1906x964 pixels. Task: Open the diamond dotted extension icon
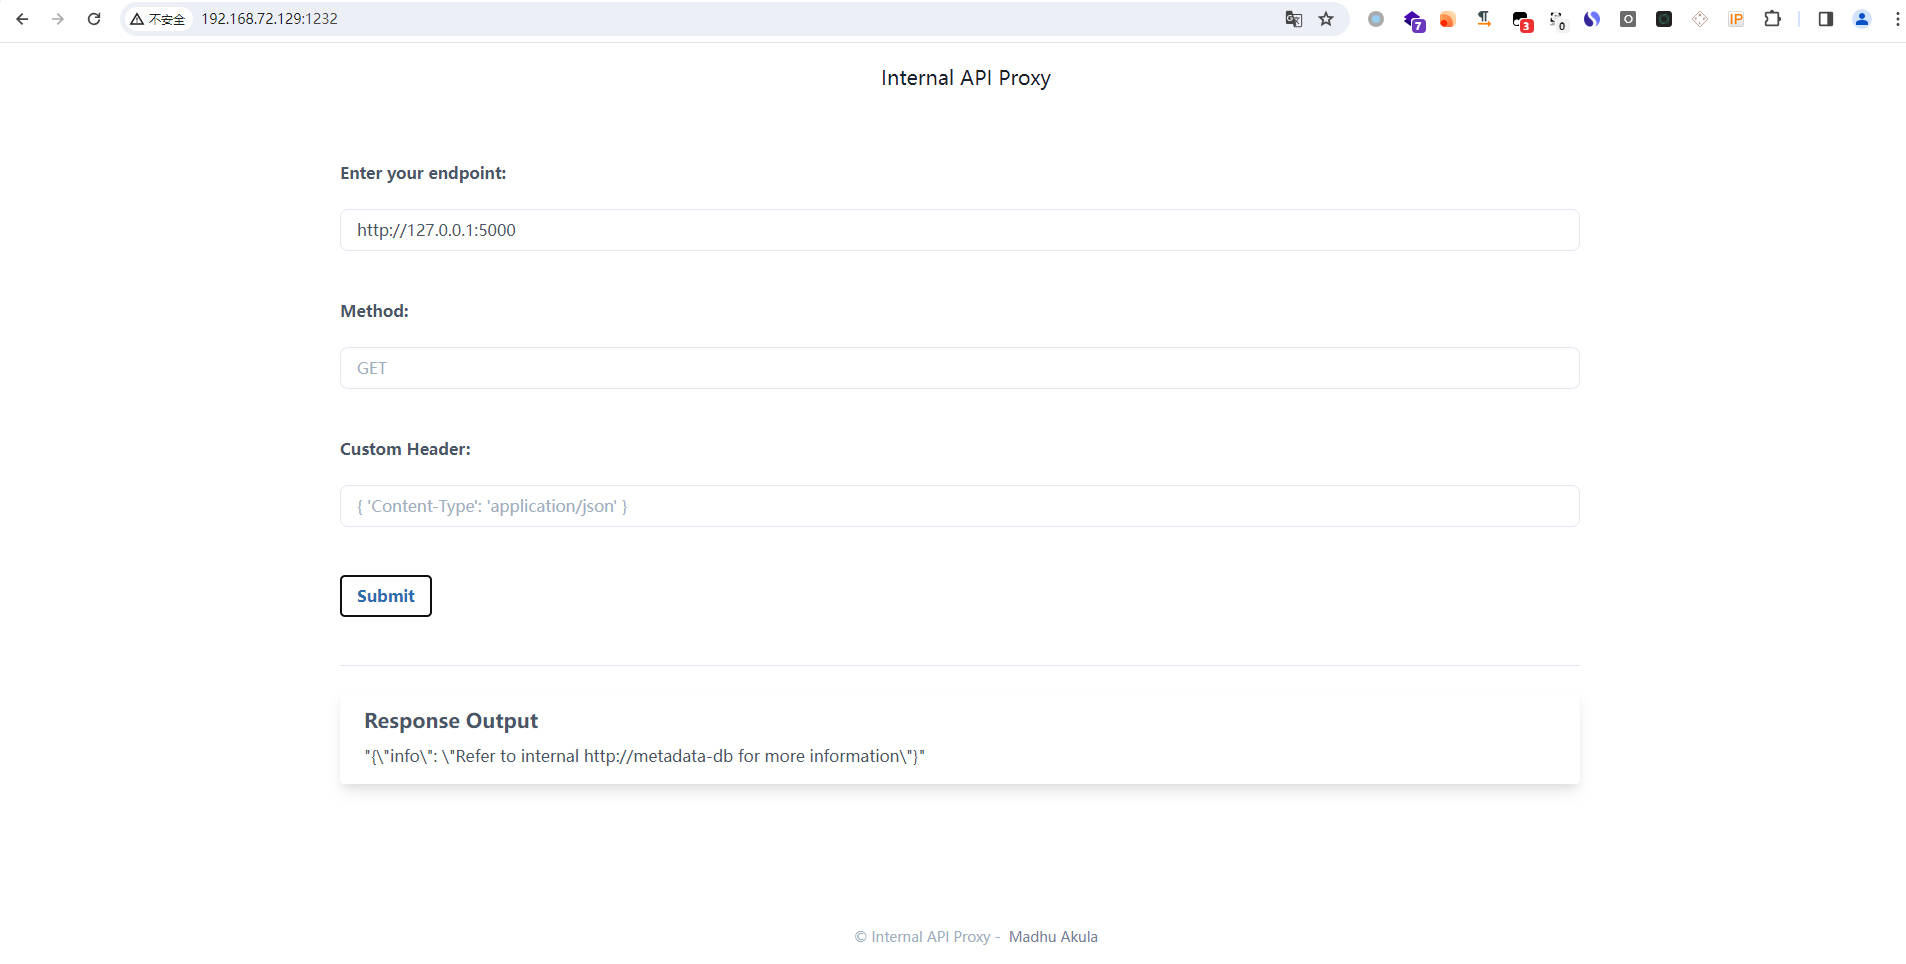coord(1700,19)
